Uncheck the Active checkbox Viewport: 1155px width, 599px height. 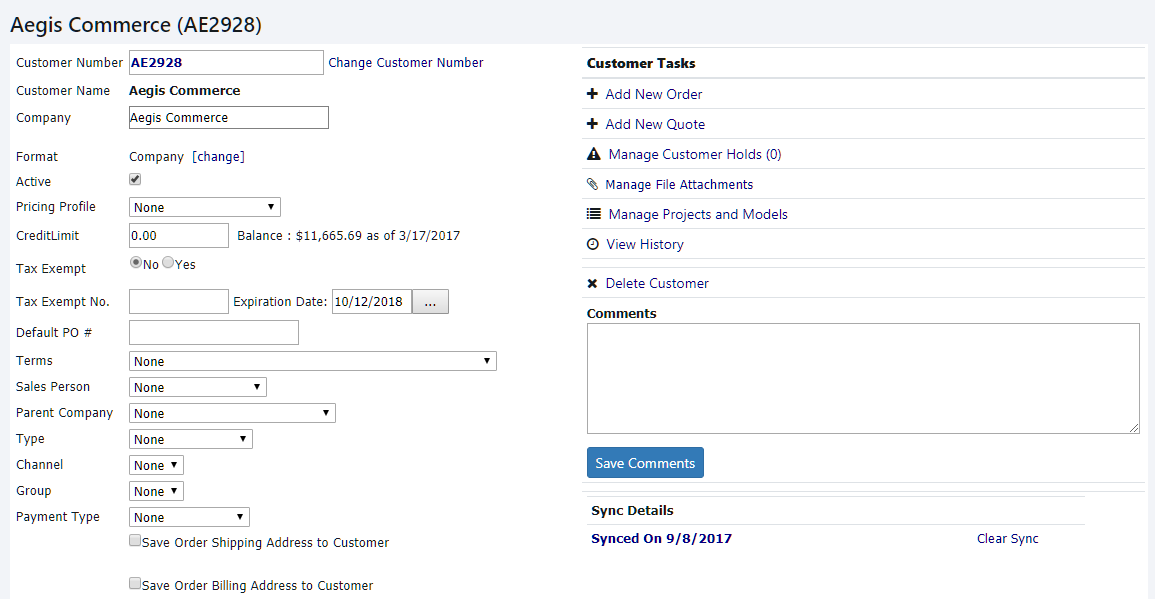(x=135, y=180)
